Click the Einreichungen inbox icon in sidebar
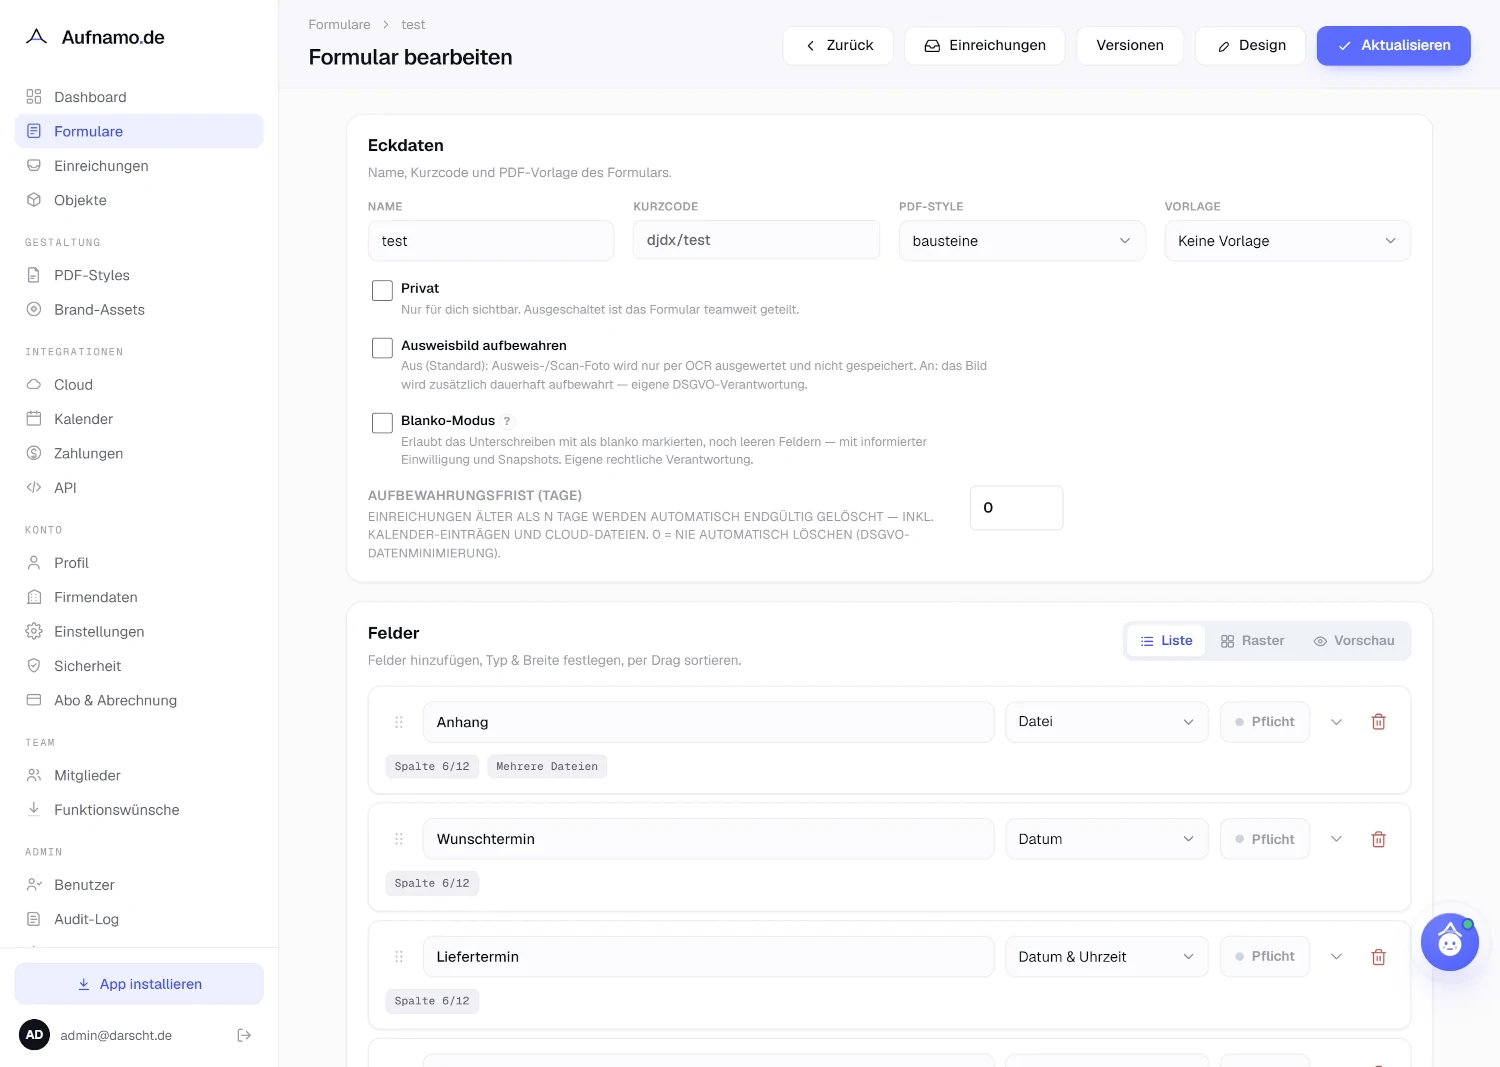 tap(34, 166)
